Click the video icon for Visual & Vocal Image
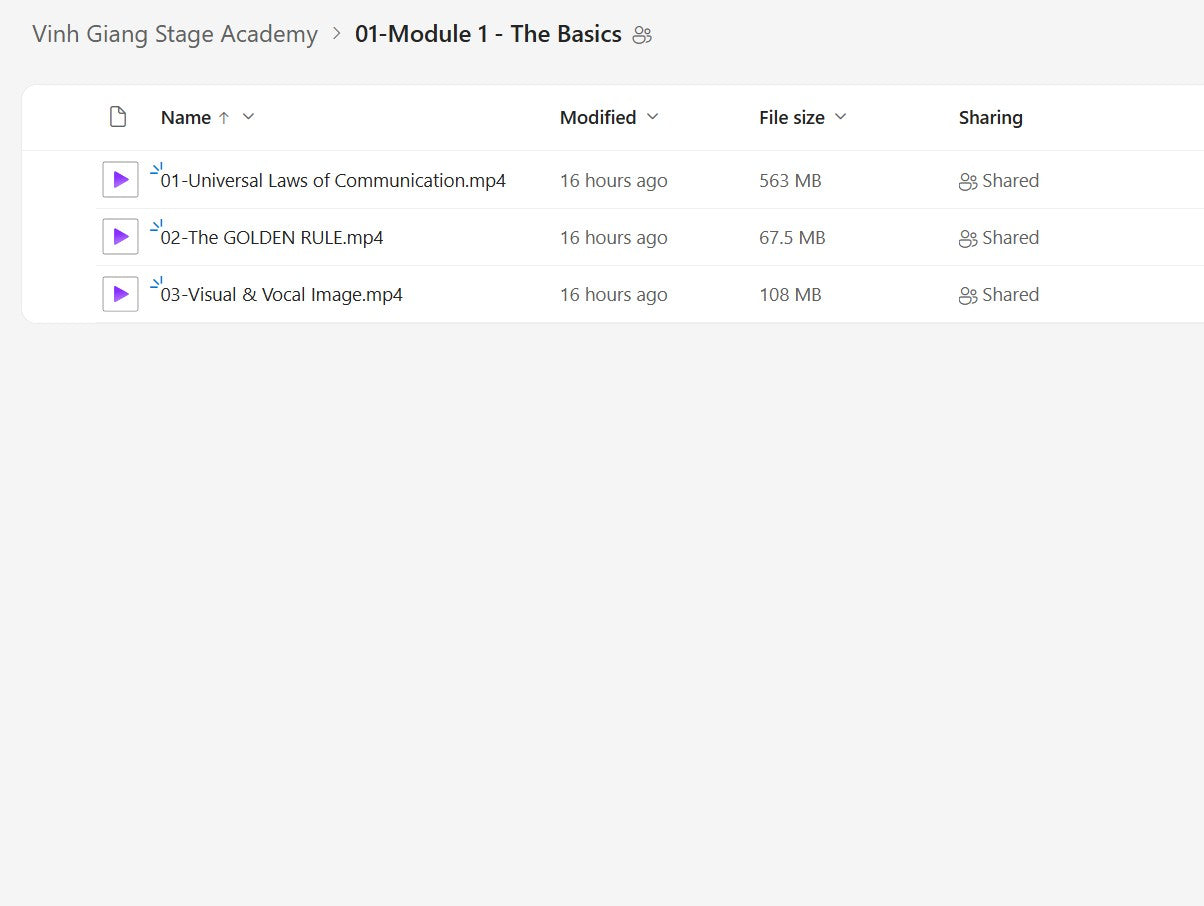Viewport: 1204px width, 906px height. 120,294
